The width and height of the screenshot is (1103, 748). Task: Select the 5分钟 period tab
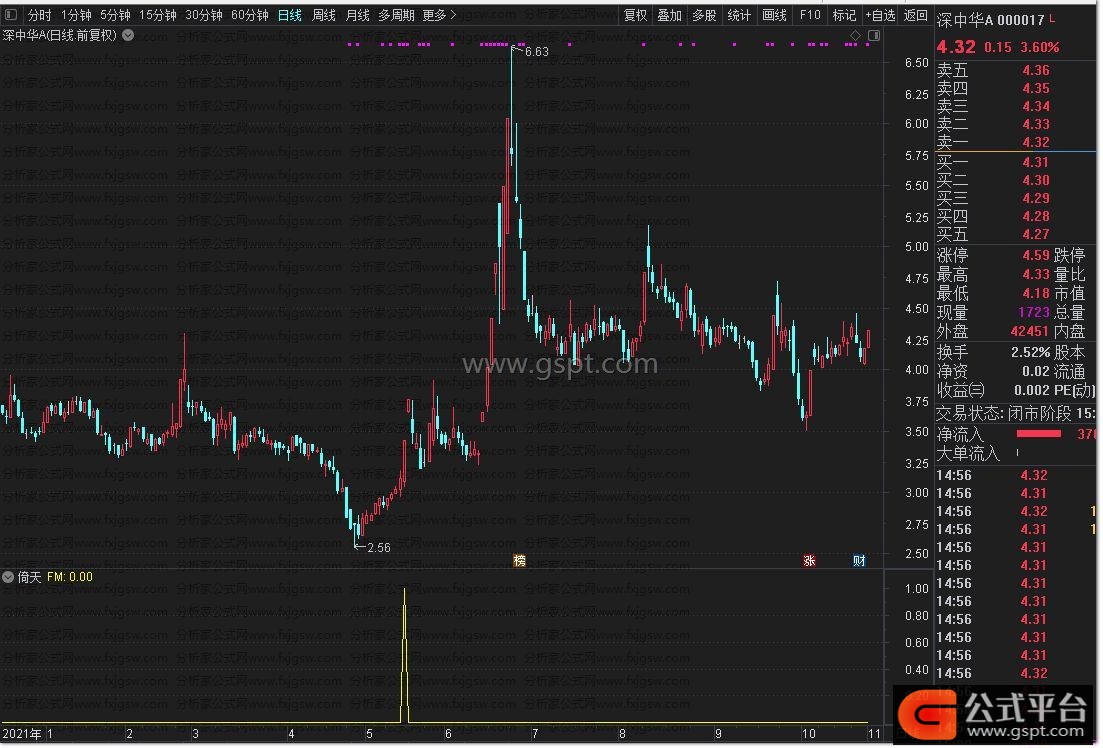point(115,15)
